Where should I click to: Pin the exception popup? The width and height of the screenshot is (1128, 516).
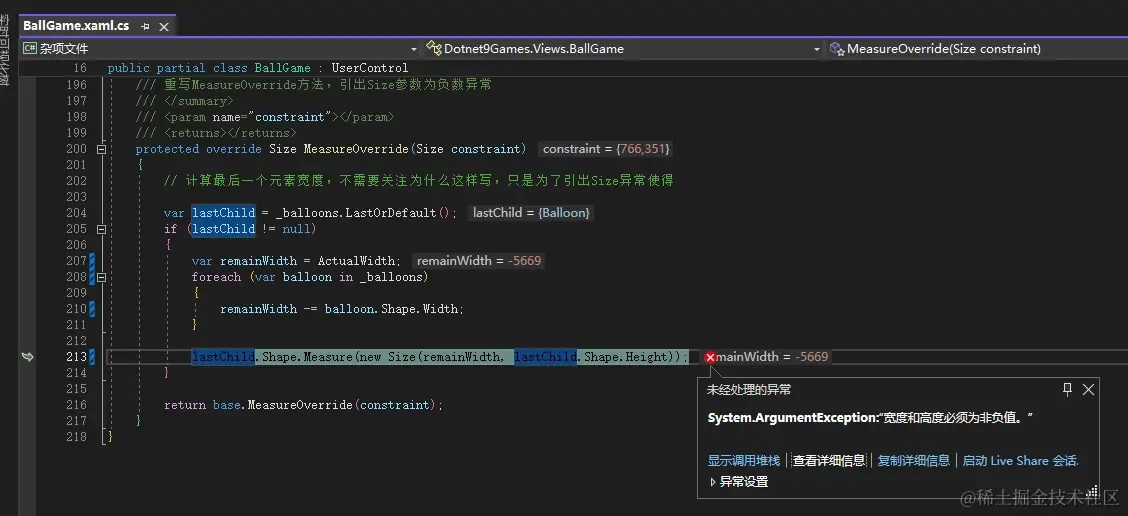(1068, 389)
